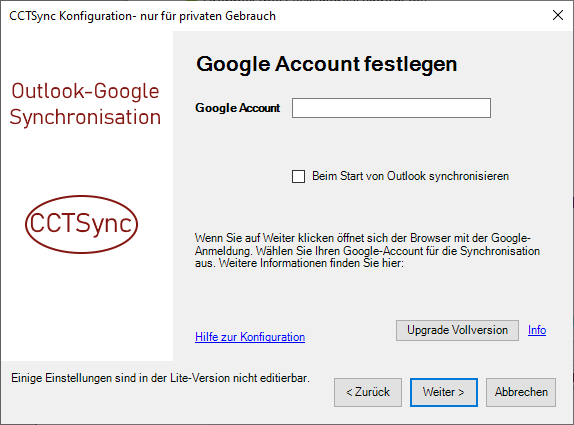Image resolution: width=574 pixels, height=425 pixels.
Task: Click the dialog title bar text
Action: click(x=142, y=16)
